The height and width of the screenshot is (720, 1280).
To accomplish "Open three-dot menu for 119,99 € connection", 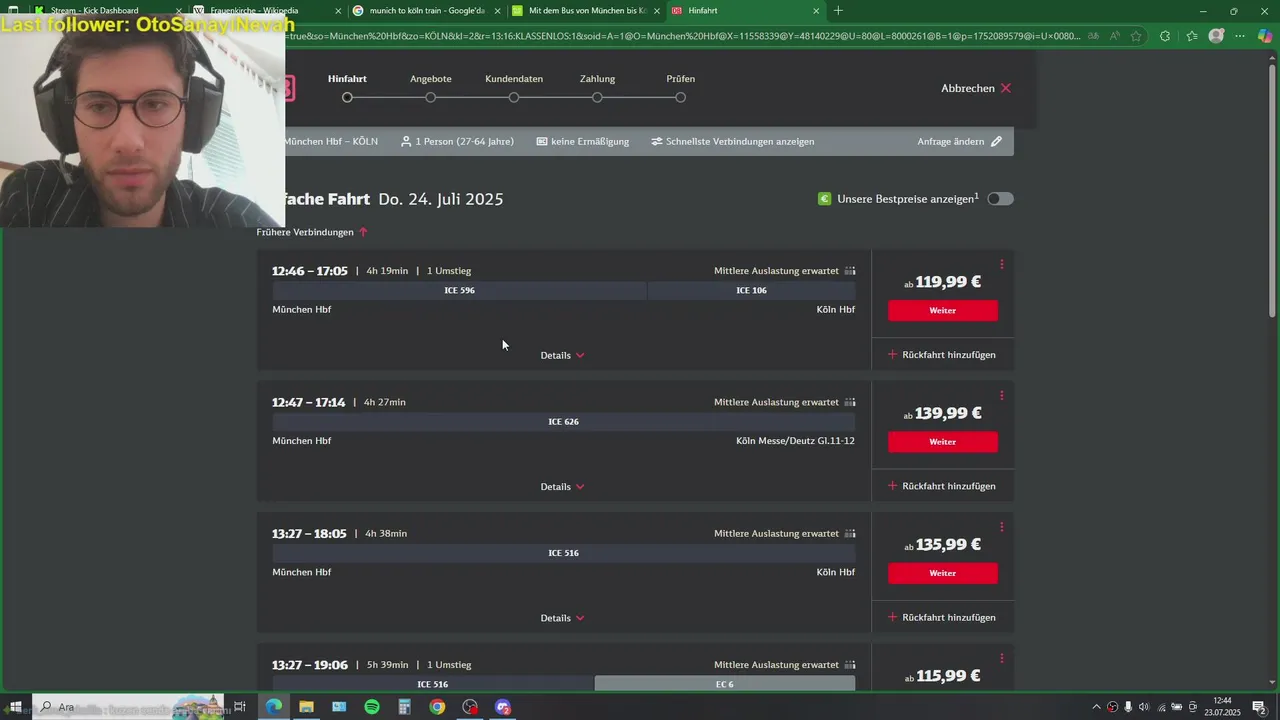I will pos(1001,265).
